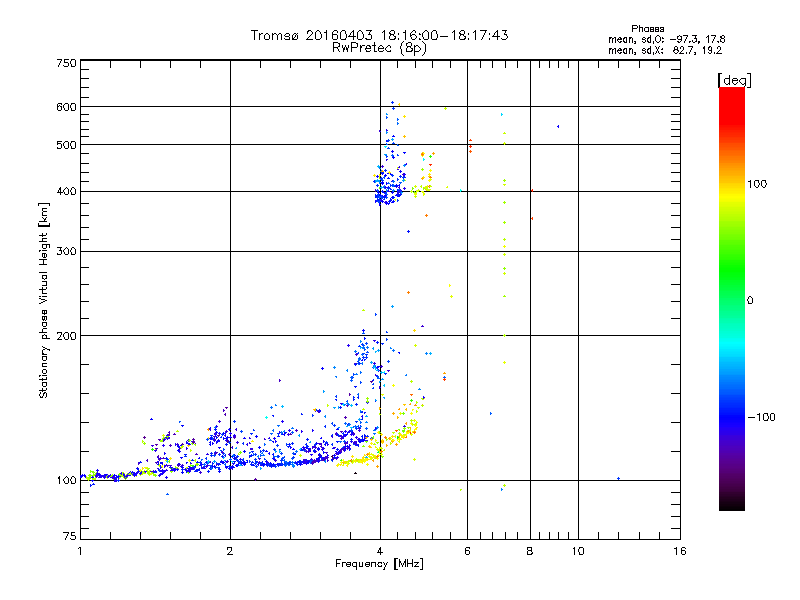Click the "300" y-axis tick label
Screen dimensions: 800x600
(x=66, y=252)
